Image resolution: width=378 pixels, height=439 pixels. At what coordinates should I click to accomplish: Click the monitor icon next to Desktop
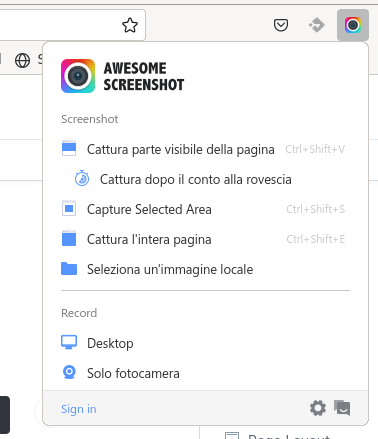[x=69, y=342]
